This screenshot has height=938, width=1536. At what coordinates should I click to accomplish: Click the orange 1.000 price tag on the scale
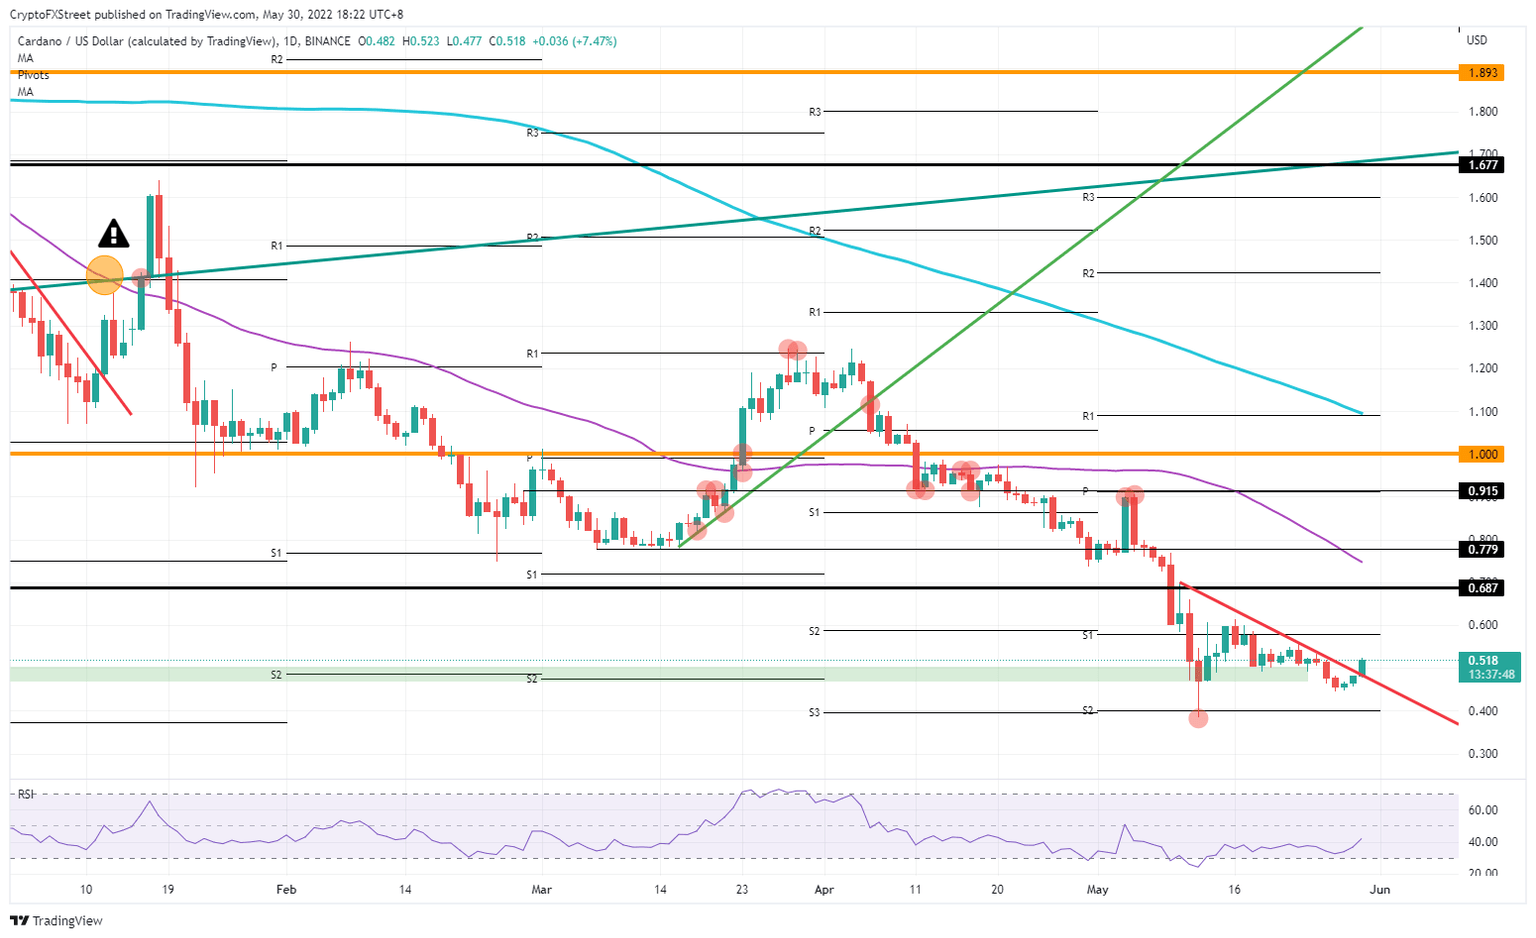[x=1482, y=454]
